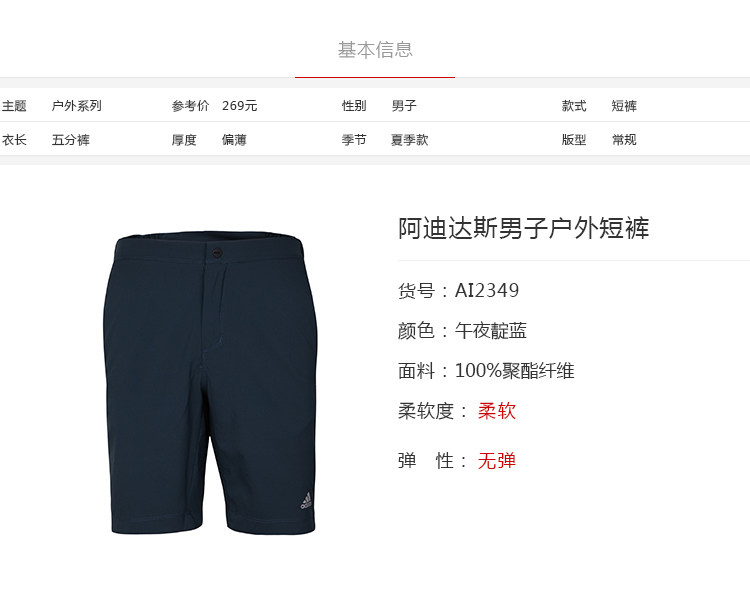Click the color value 午夜靛蓝
The image size is (750, 606).
pyautogui.click(x=491, y=331)
